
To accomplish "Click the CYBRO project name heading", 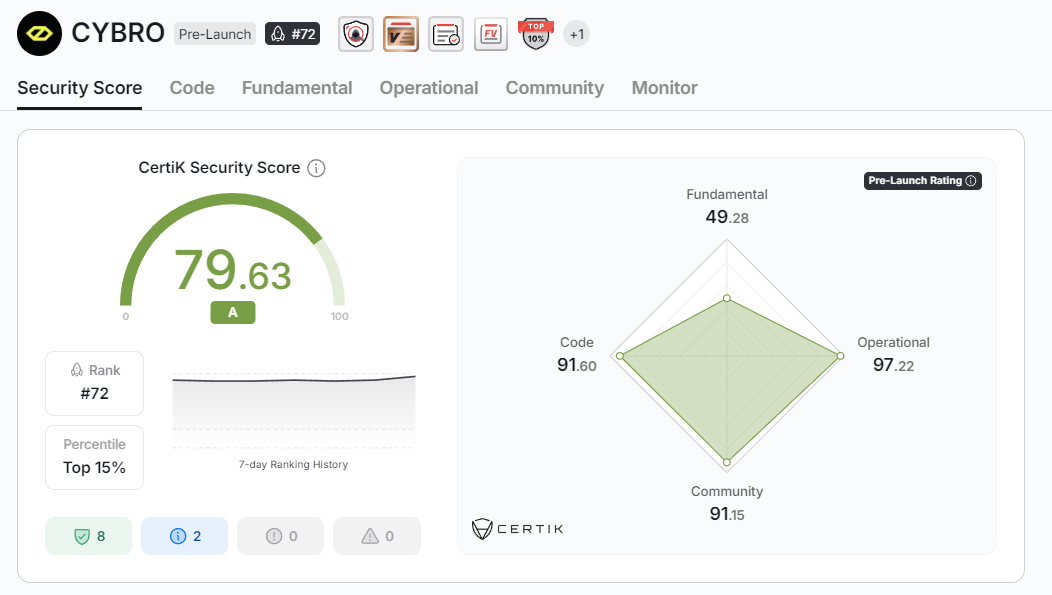I will [x=118, y=33].
